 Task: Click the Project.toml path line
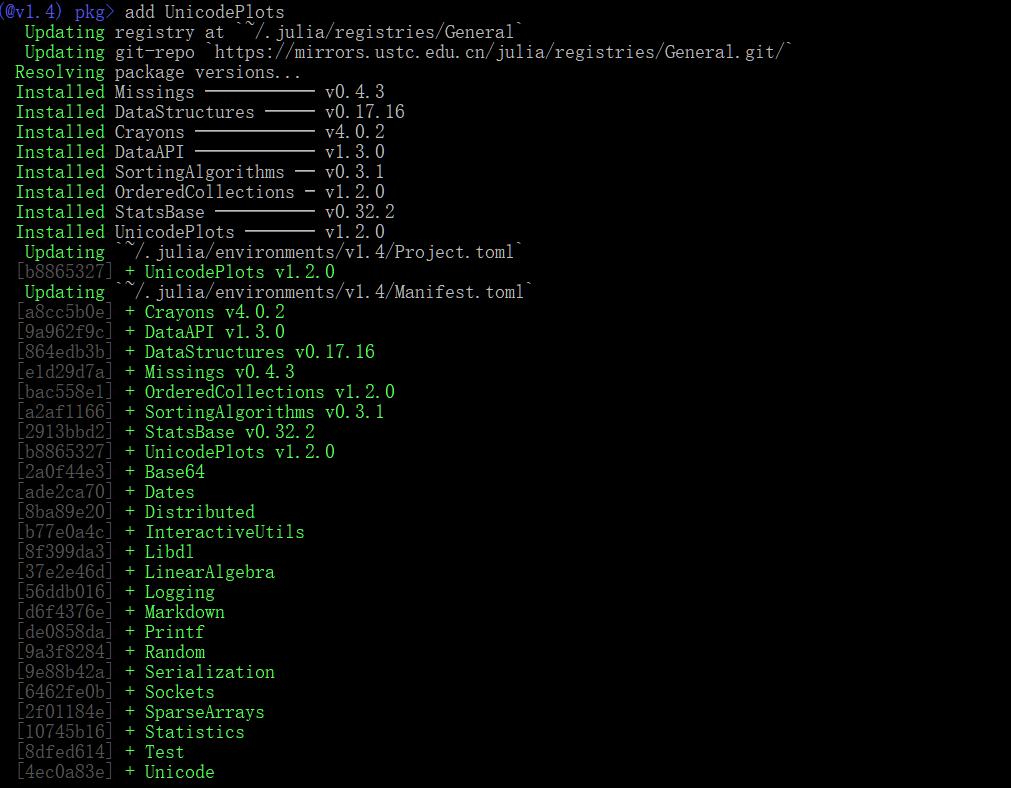pyautogui.click(x=318, y=252)
